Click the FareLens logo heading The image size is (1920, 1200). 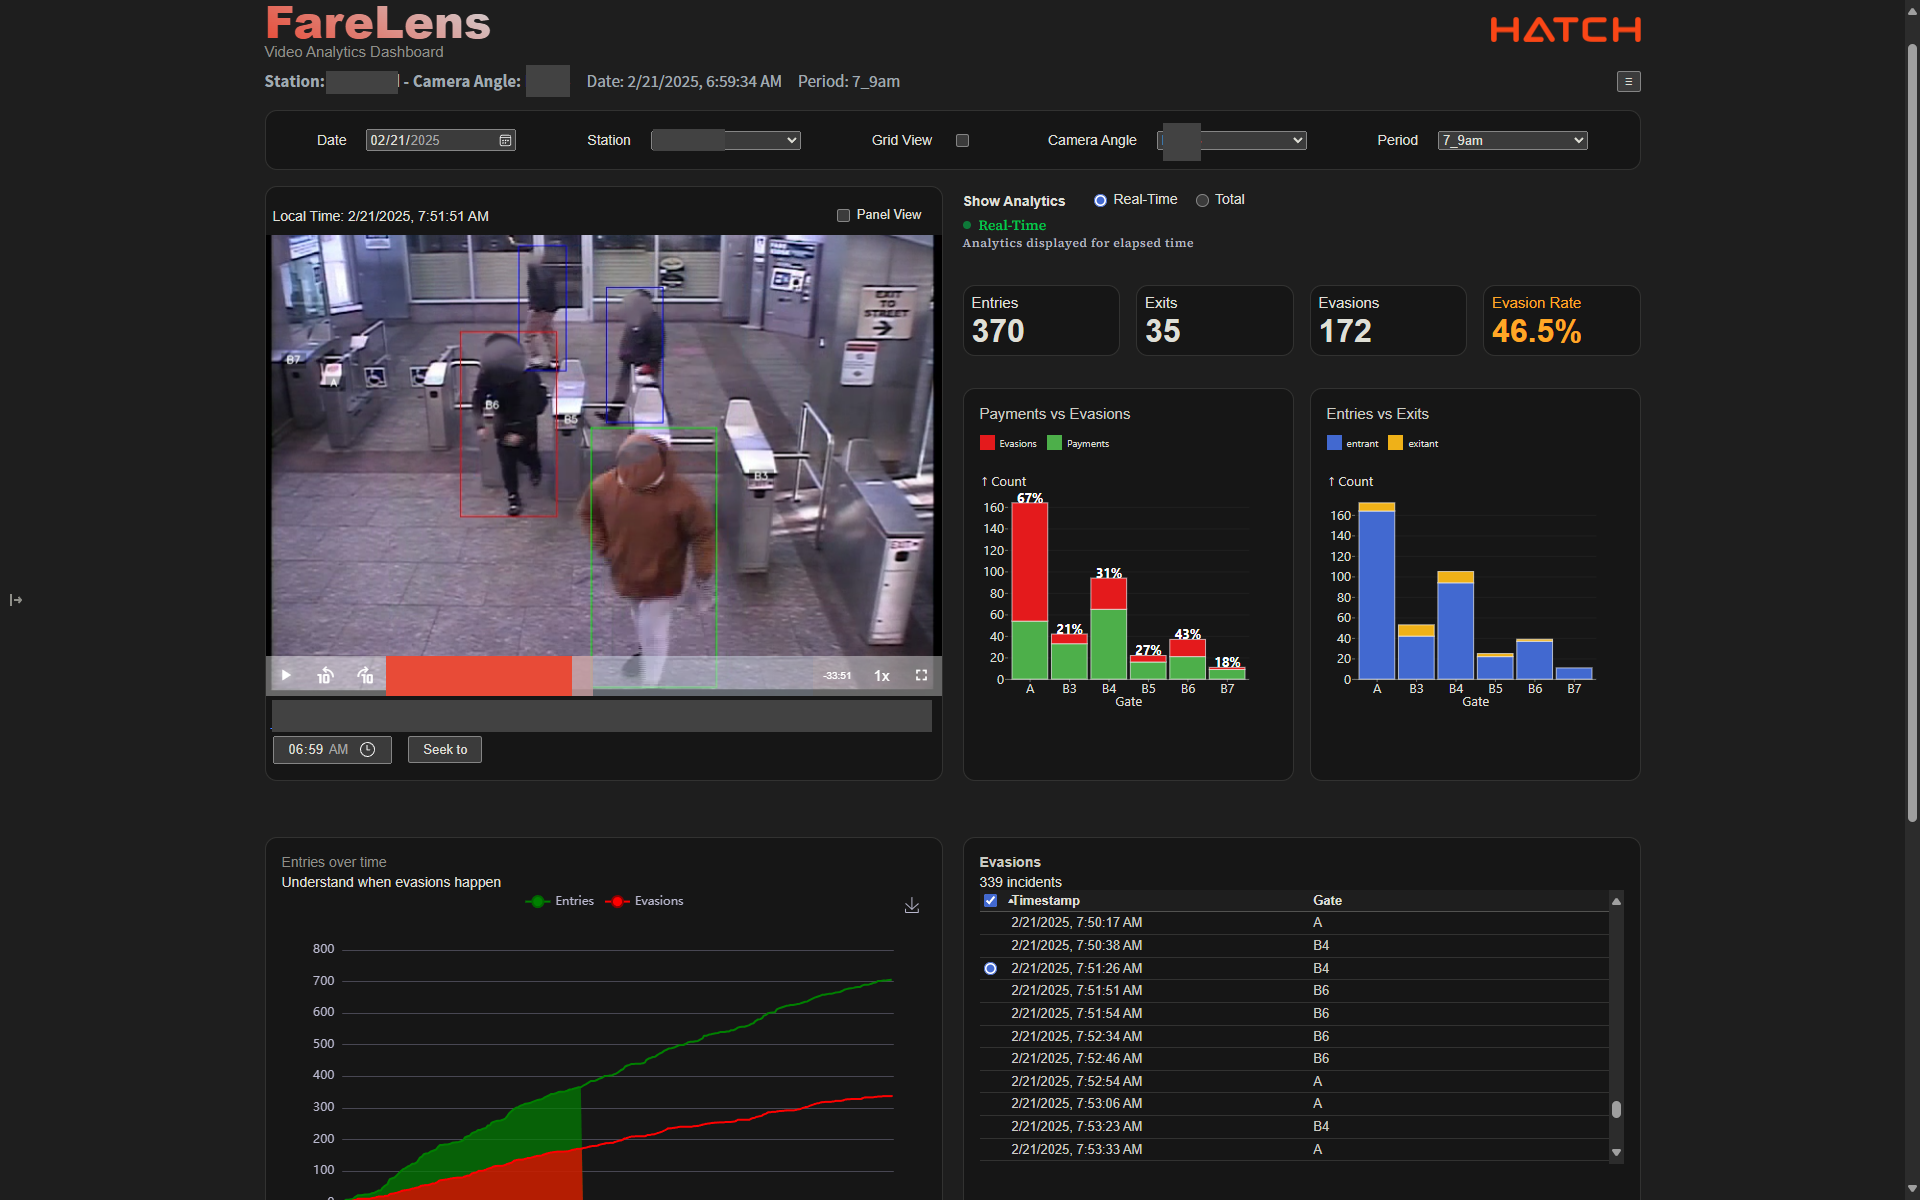click(377, 22)
